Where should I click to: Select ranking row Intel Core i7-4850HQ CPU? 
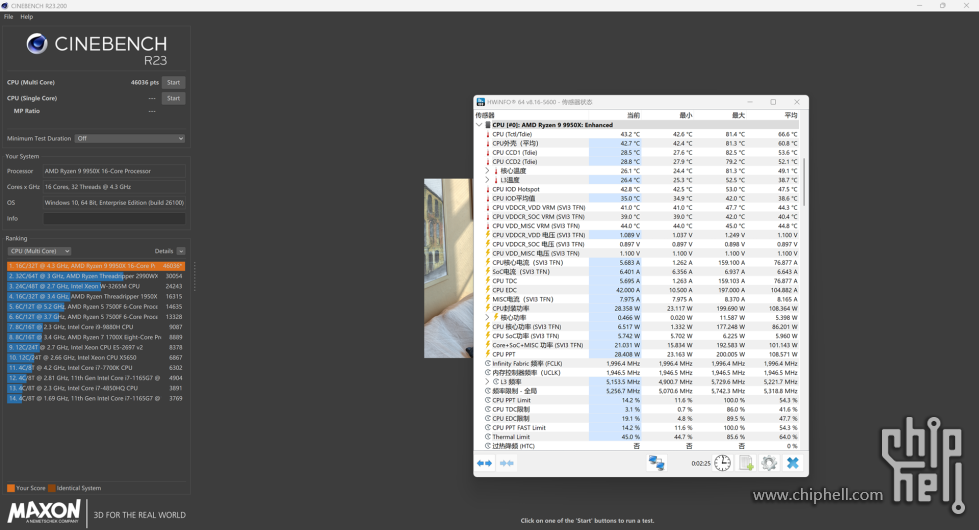pyautogui.click(x=96, y=388)
